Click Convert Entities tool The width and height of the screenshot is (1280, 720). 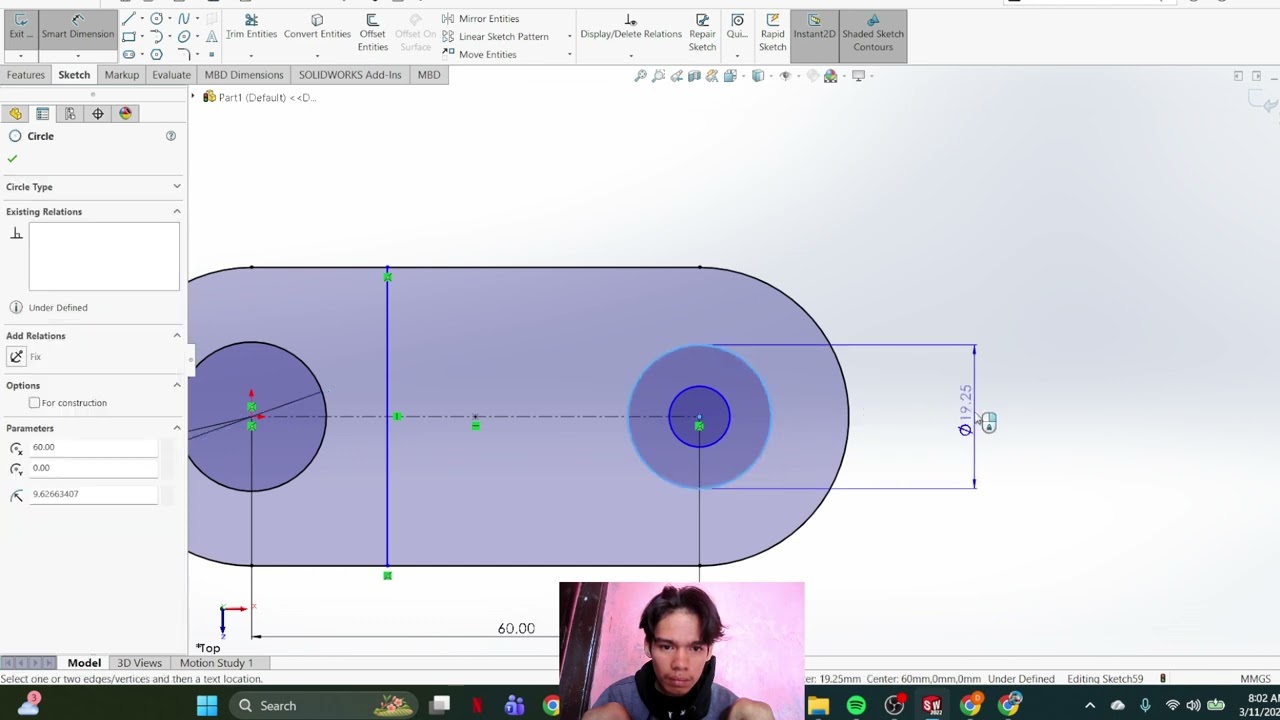(x=317, y=26)
